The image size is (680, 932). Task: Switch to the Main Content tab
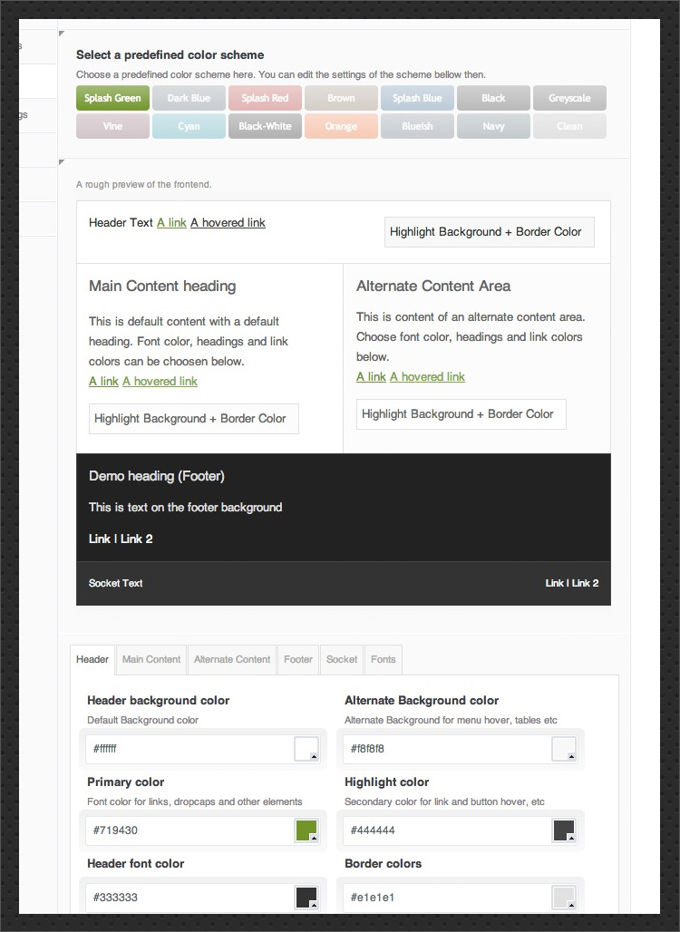coord(151,659)
